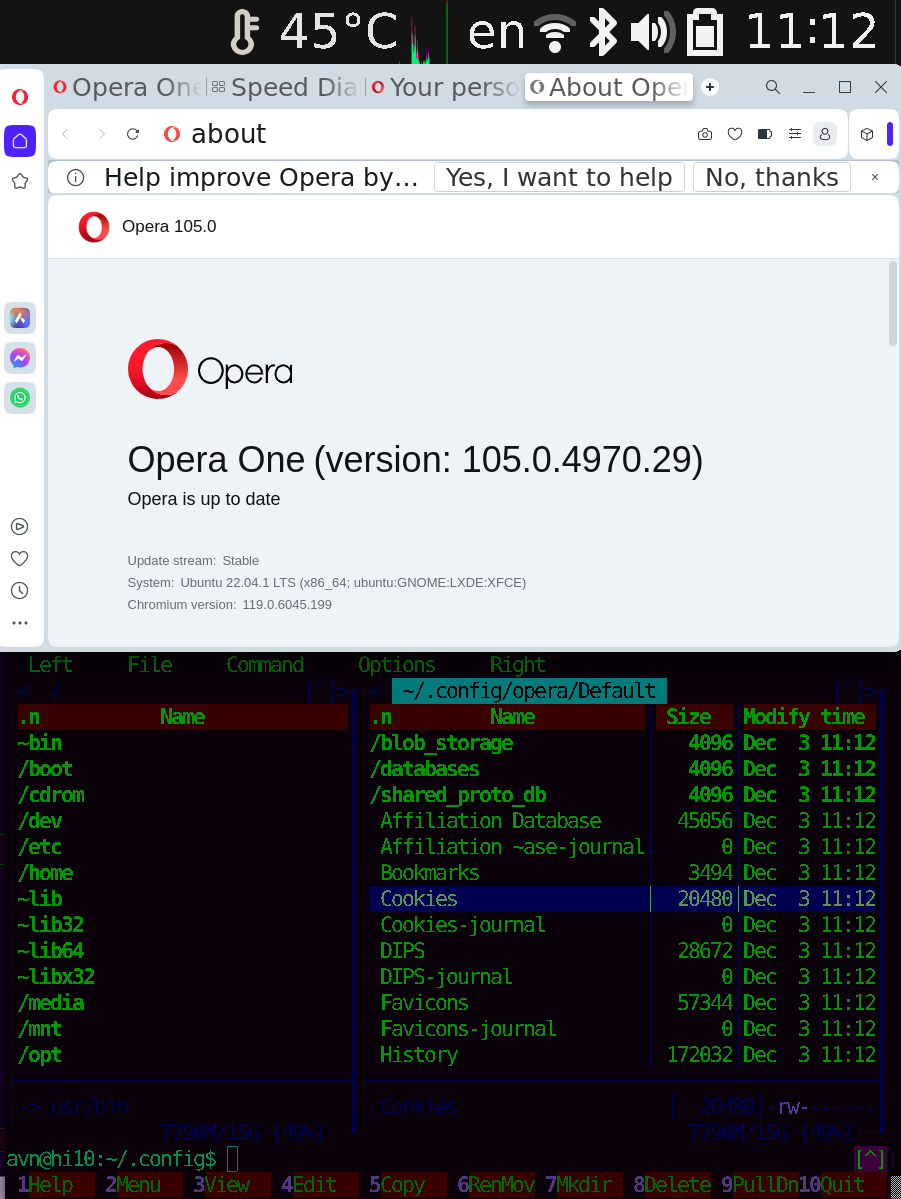Image resolution: width=901 pixels, height=1199 pixels.
Task: Switch to the Opera One tab
Action: coord(127,87)
